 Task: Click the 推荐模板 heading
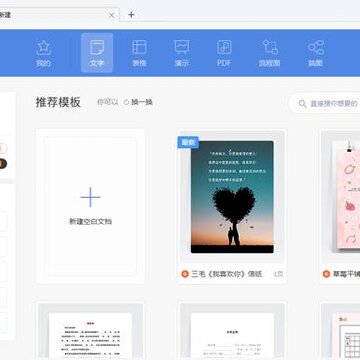[x=58, y=102]
